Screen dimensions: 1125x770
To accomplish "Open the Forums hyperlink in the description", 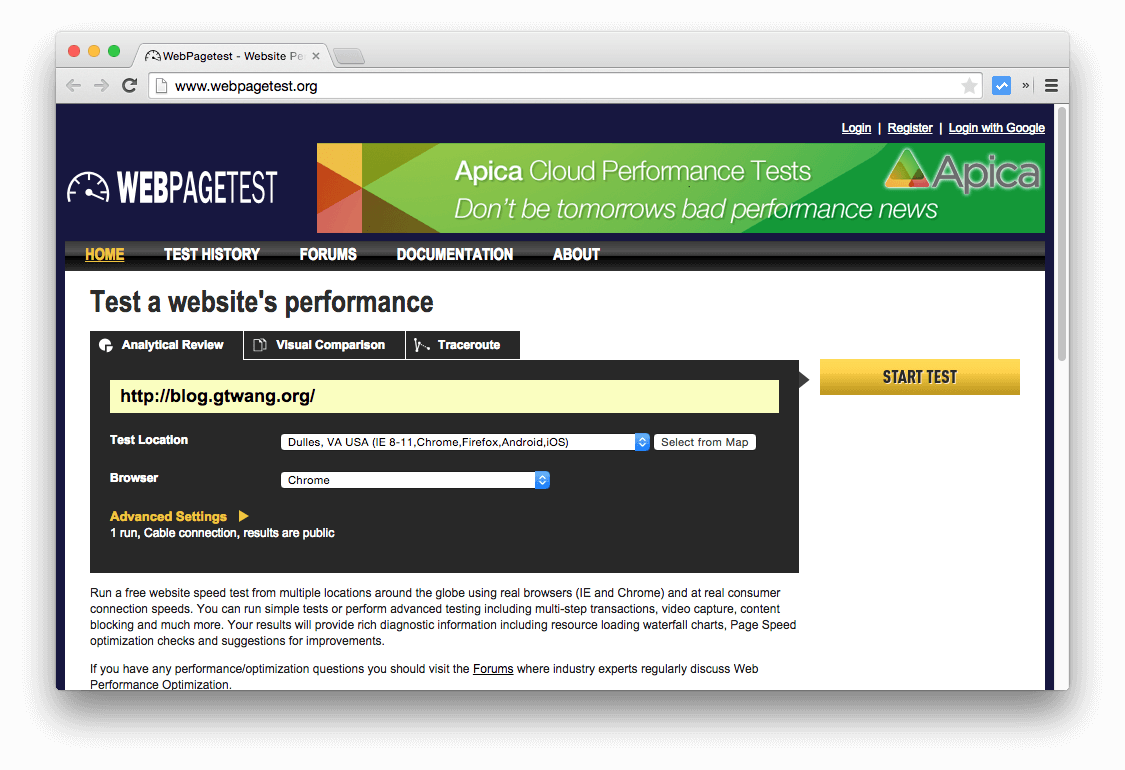I will click(x=493, y=668).
